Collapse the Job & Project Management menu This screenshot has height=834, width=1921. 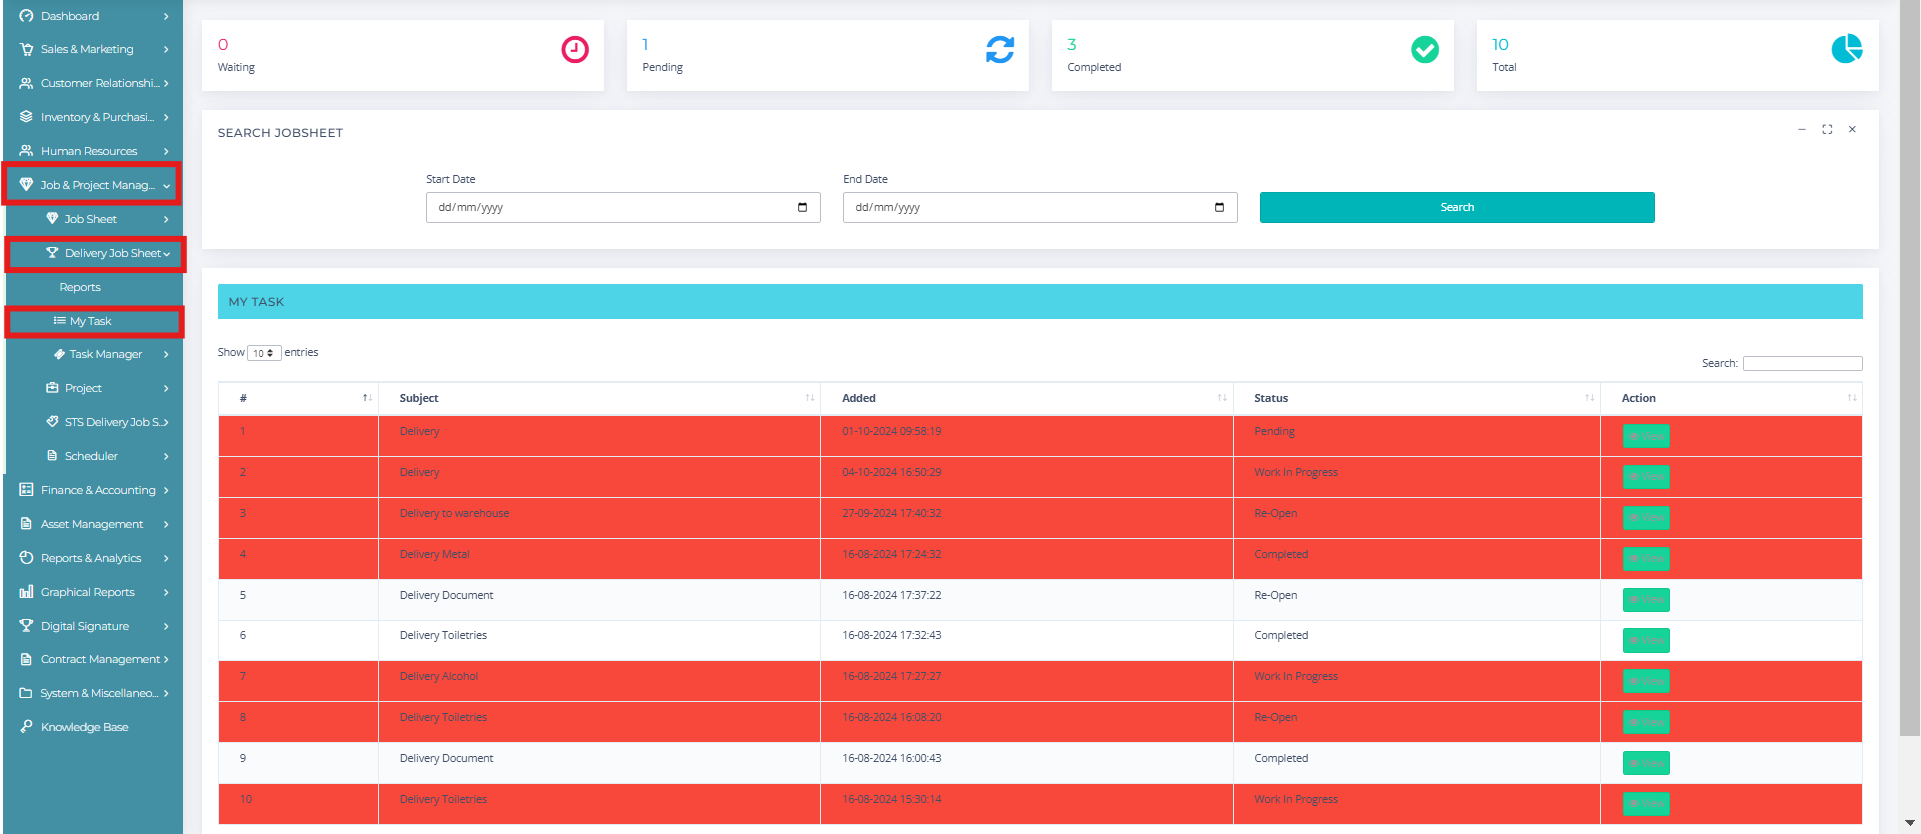pos(95,185)
